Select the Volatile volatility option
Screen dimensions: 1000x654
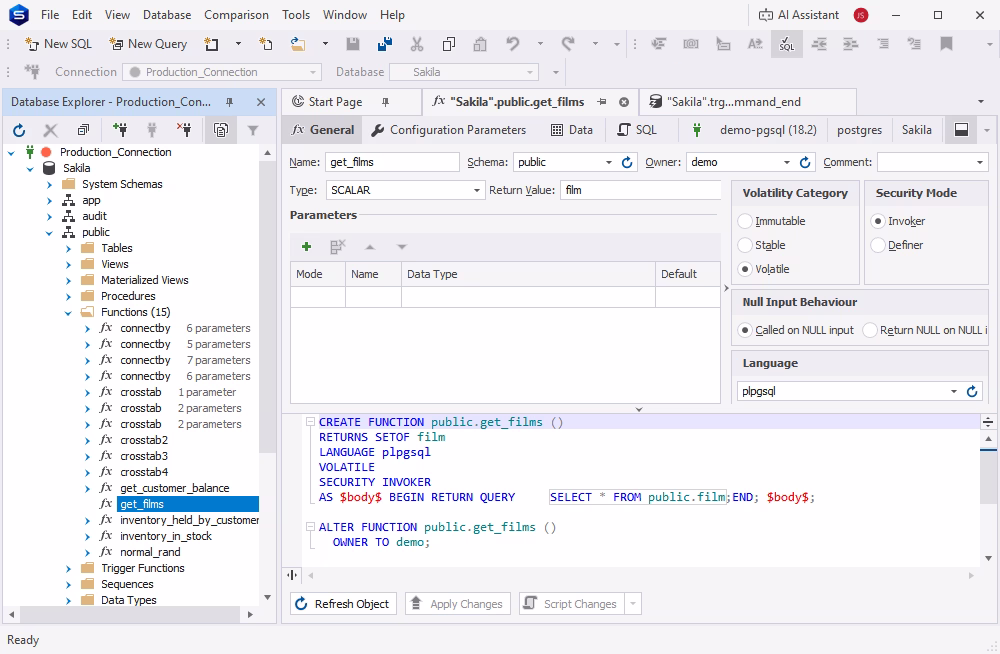(x=763, y=269)
